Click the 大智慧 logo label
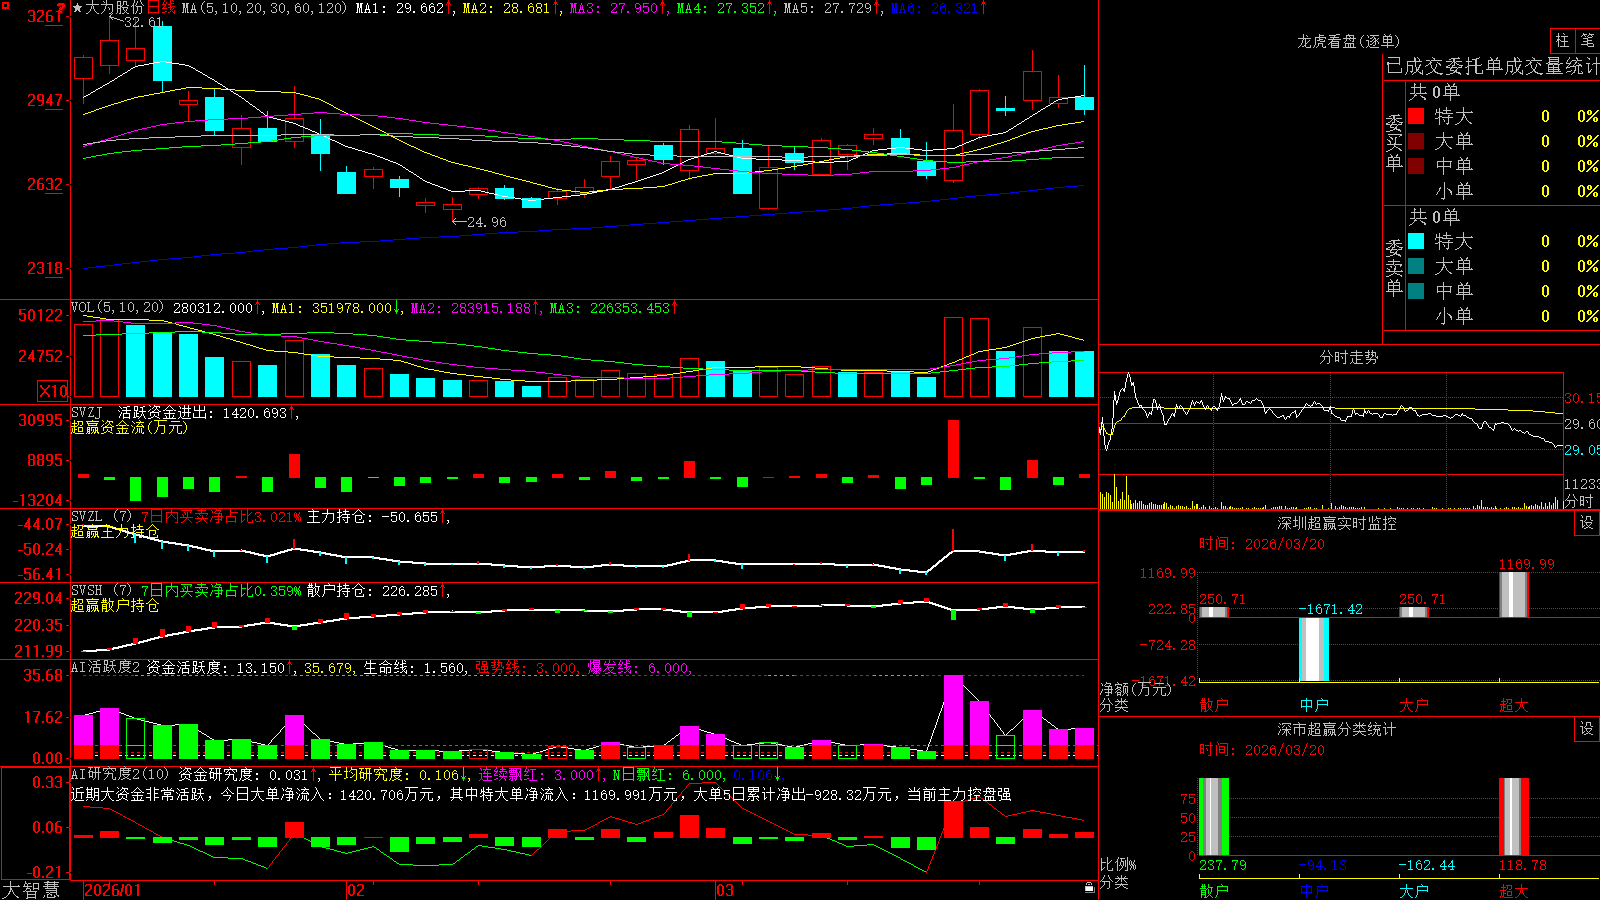Screen dimensions: 1600x900 point(31,890)
